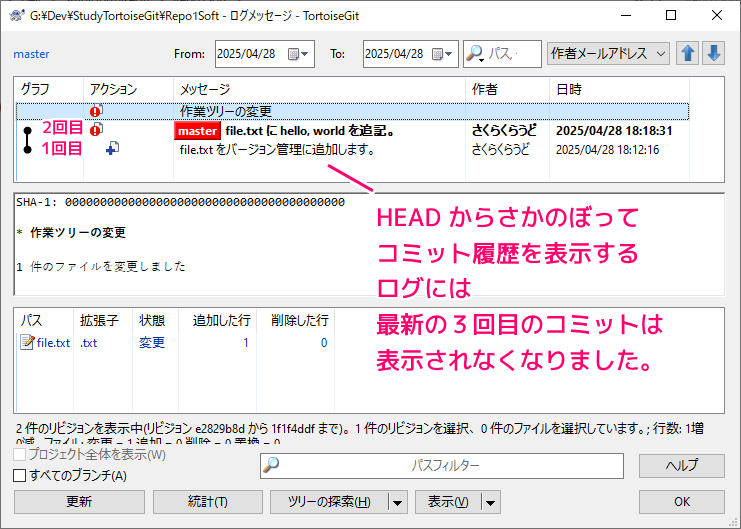Click the file.txt file icon in the file list
741x529 pixels.
27,342
